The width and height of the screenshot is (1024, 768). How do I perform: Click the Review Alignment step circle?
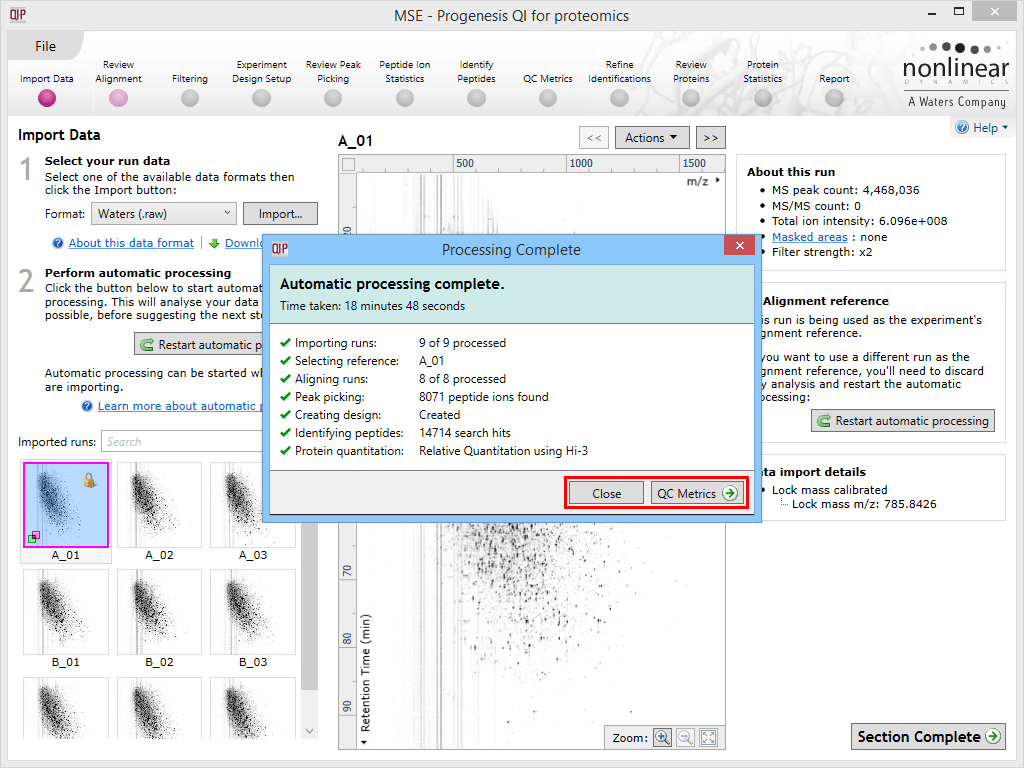pos(118,98)
